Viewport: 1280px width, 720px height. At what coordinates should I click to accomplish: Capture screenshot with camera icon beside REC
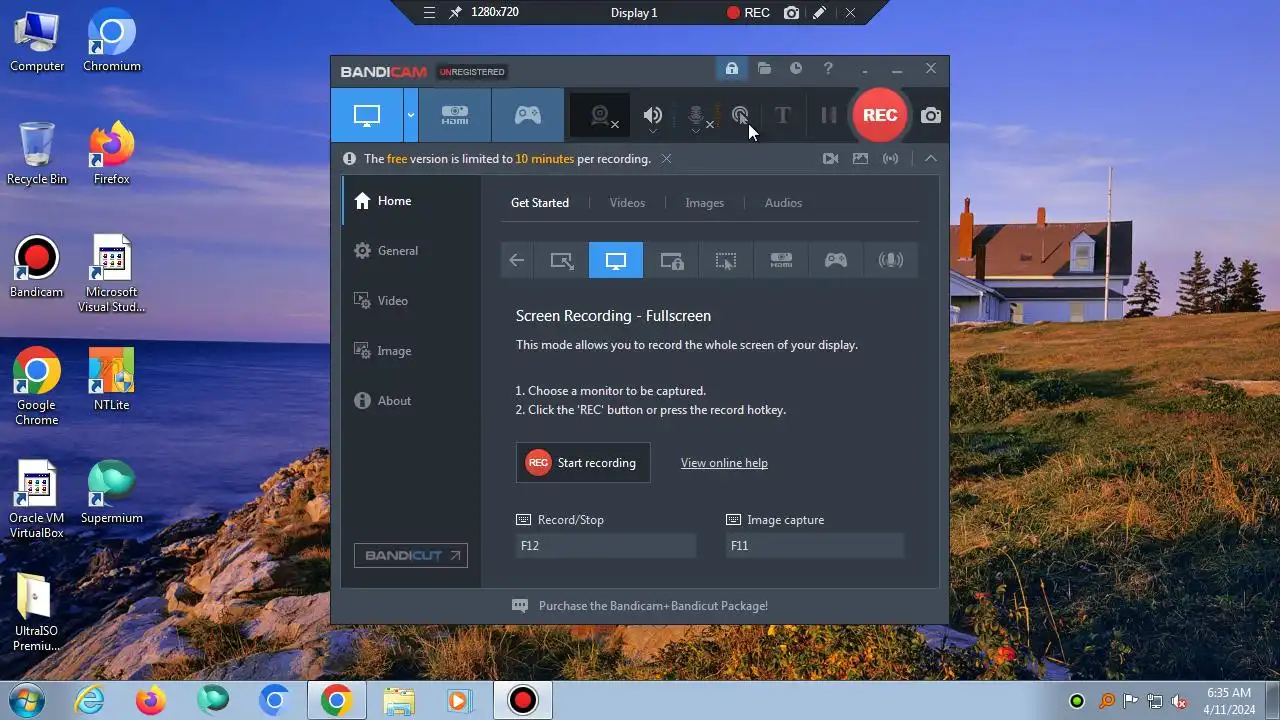[x=931, y=116]
